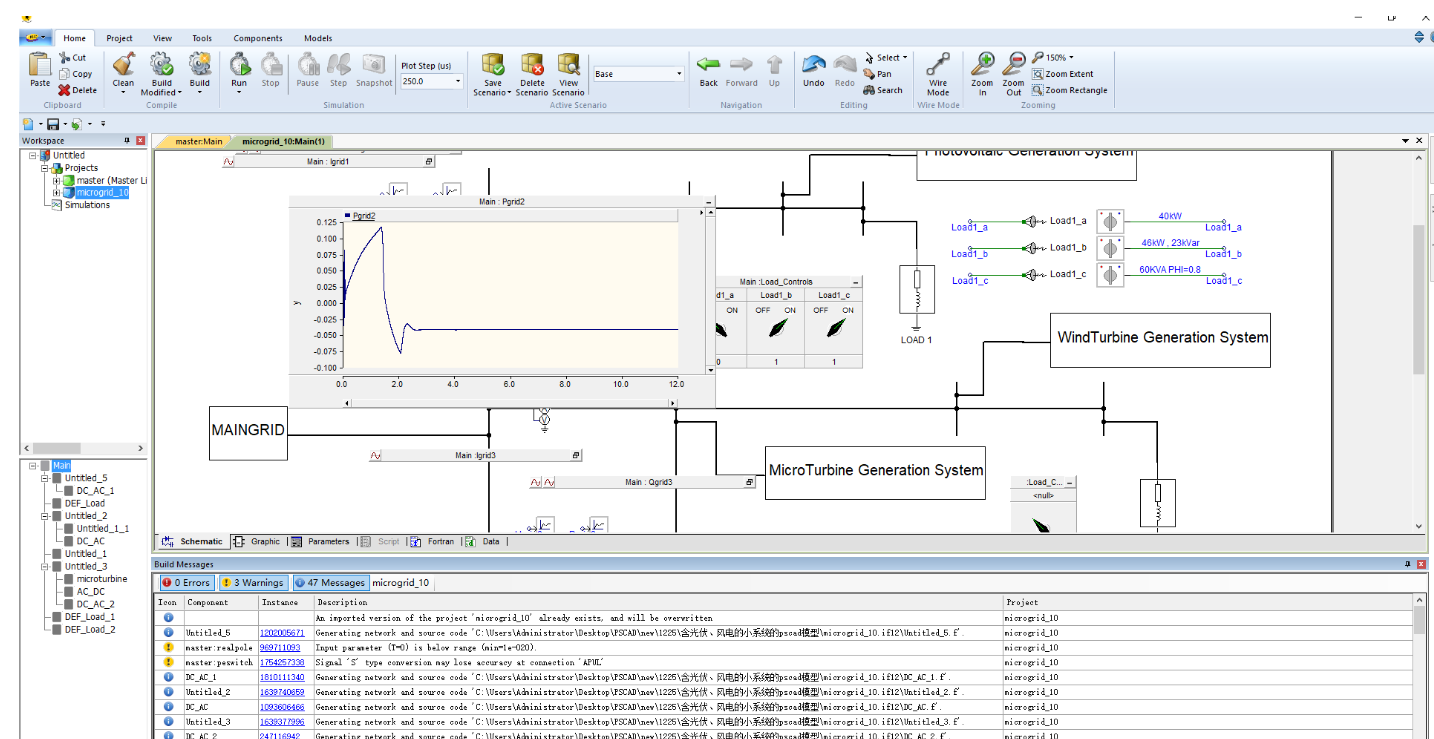Click the MicroTurbine Generation System block
The height and width of the screenshot is (739, 1434).
[x=875, y=472]
